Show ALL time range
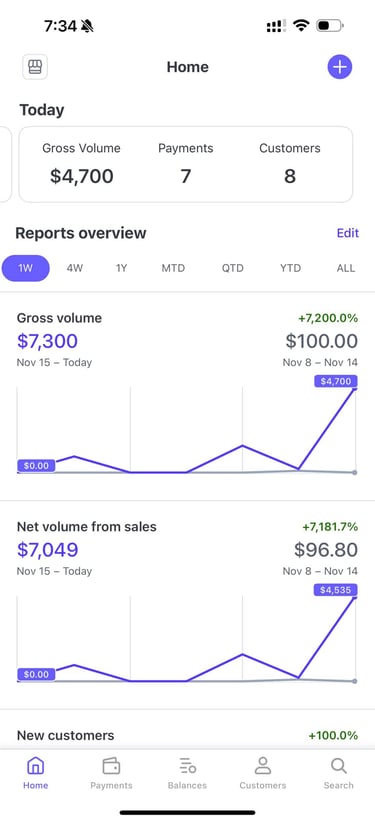Screen dimensions: 375x822 pos(346,268)
